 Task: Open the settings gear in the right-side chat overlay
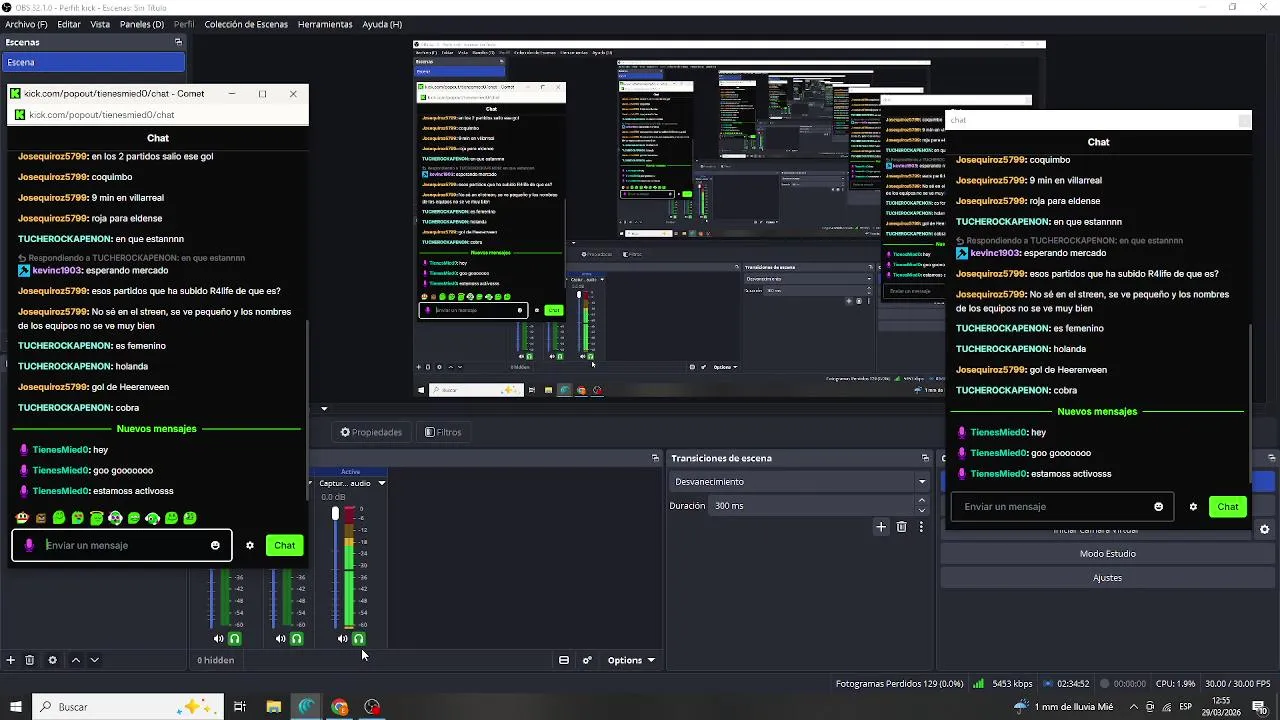[1193, 507]
